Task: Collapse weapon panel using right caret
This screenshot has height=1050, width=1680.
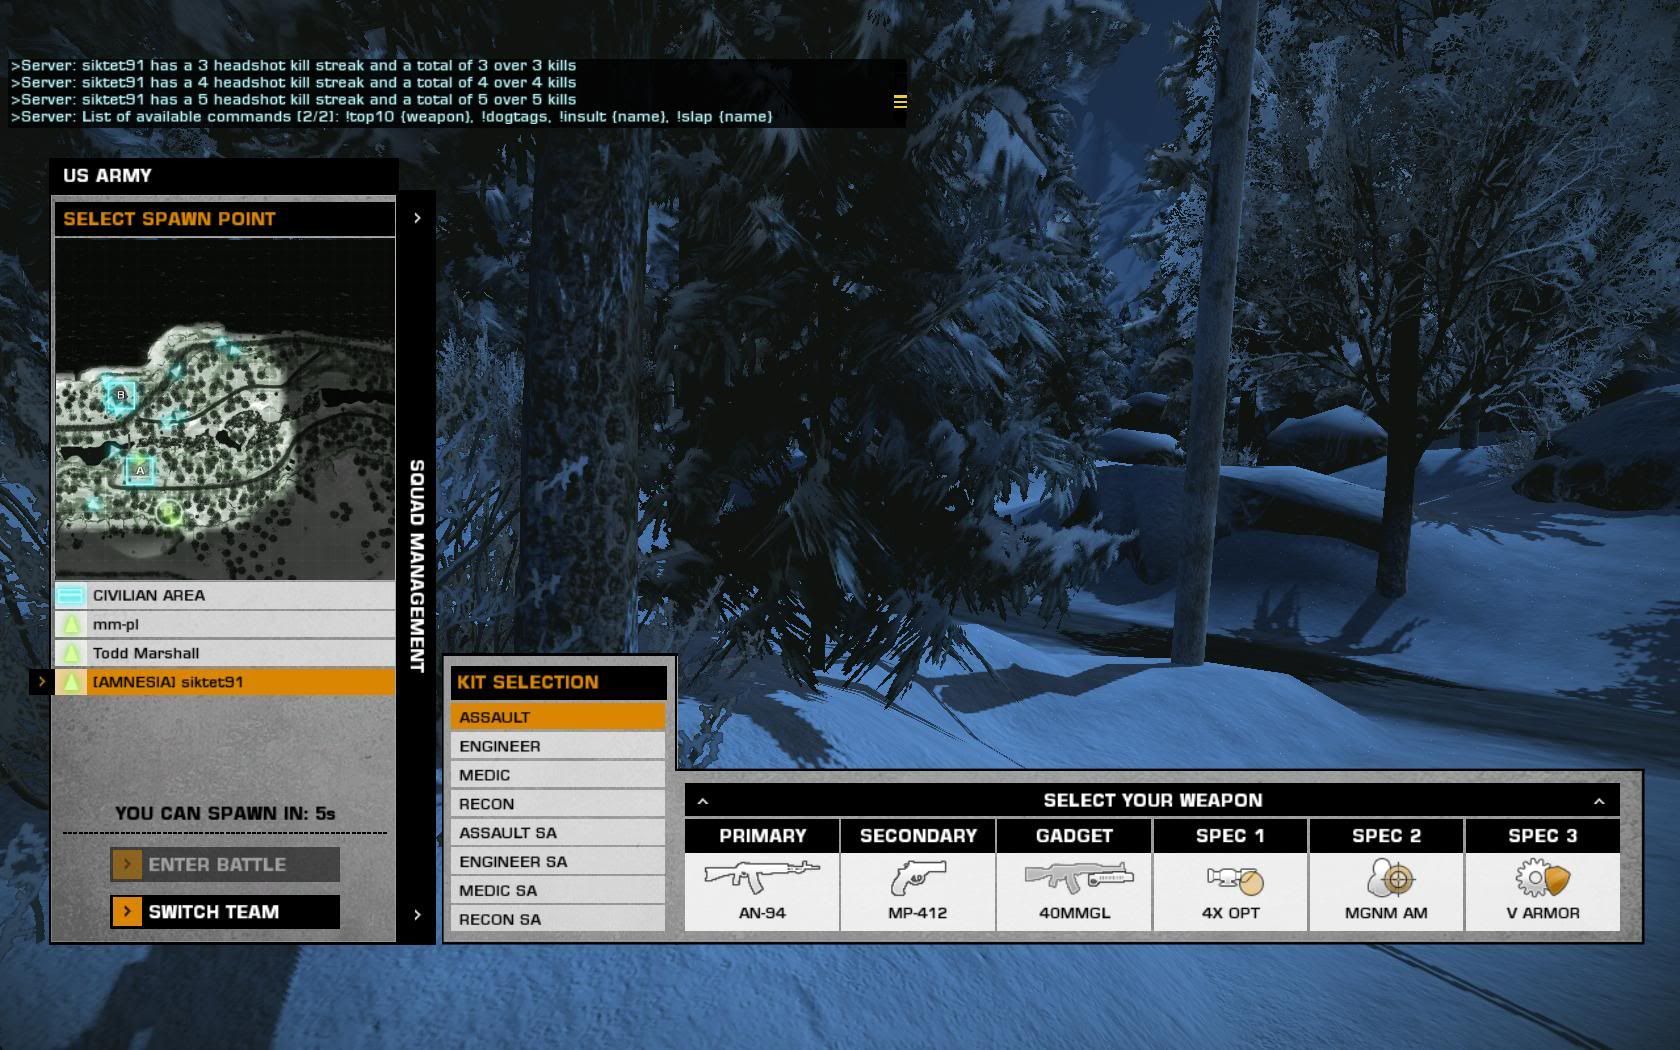Action: coord(1599,801)
